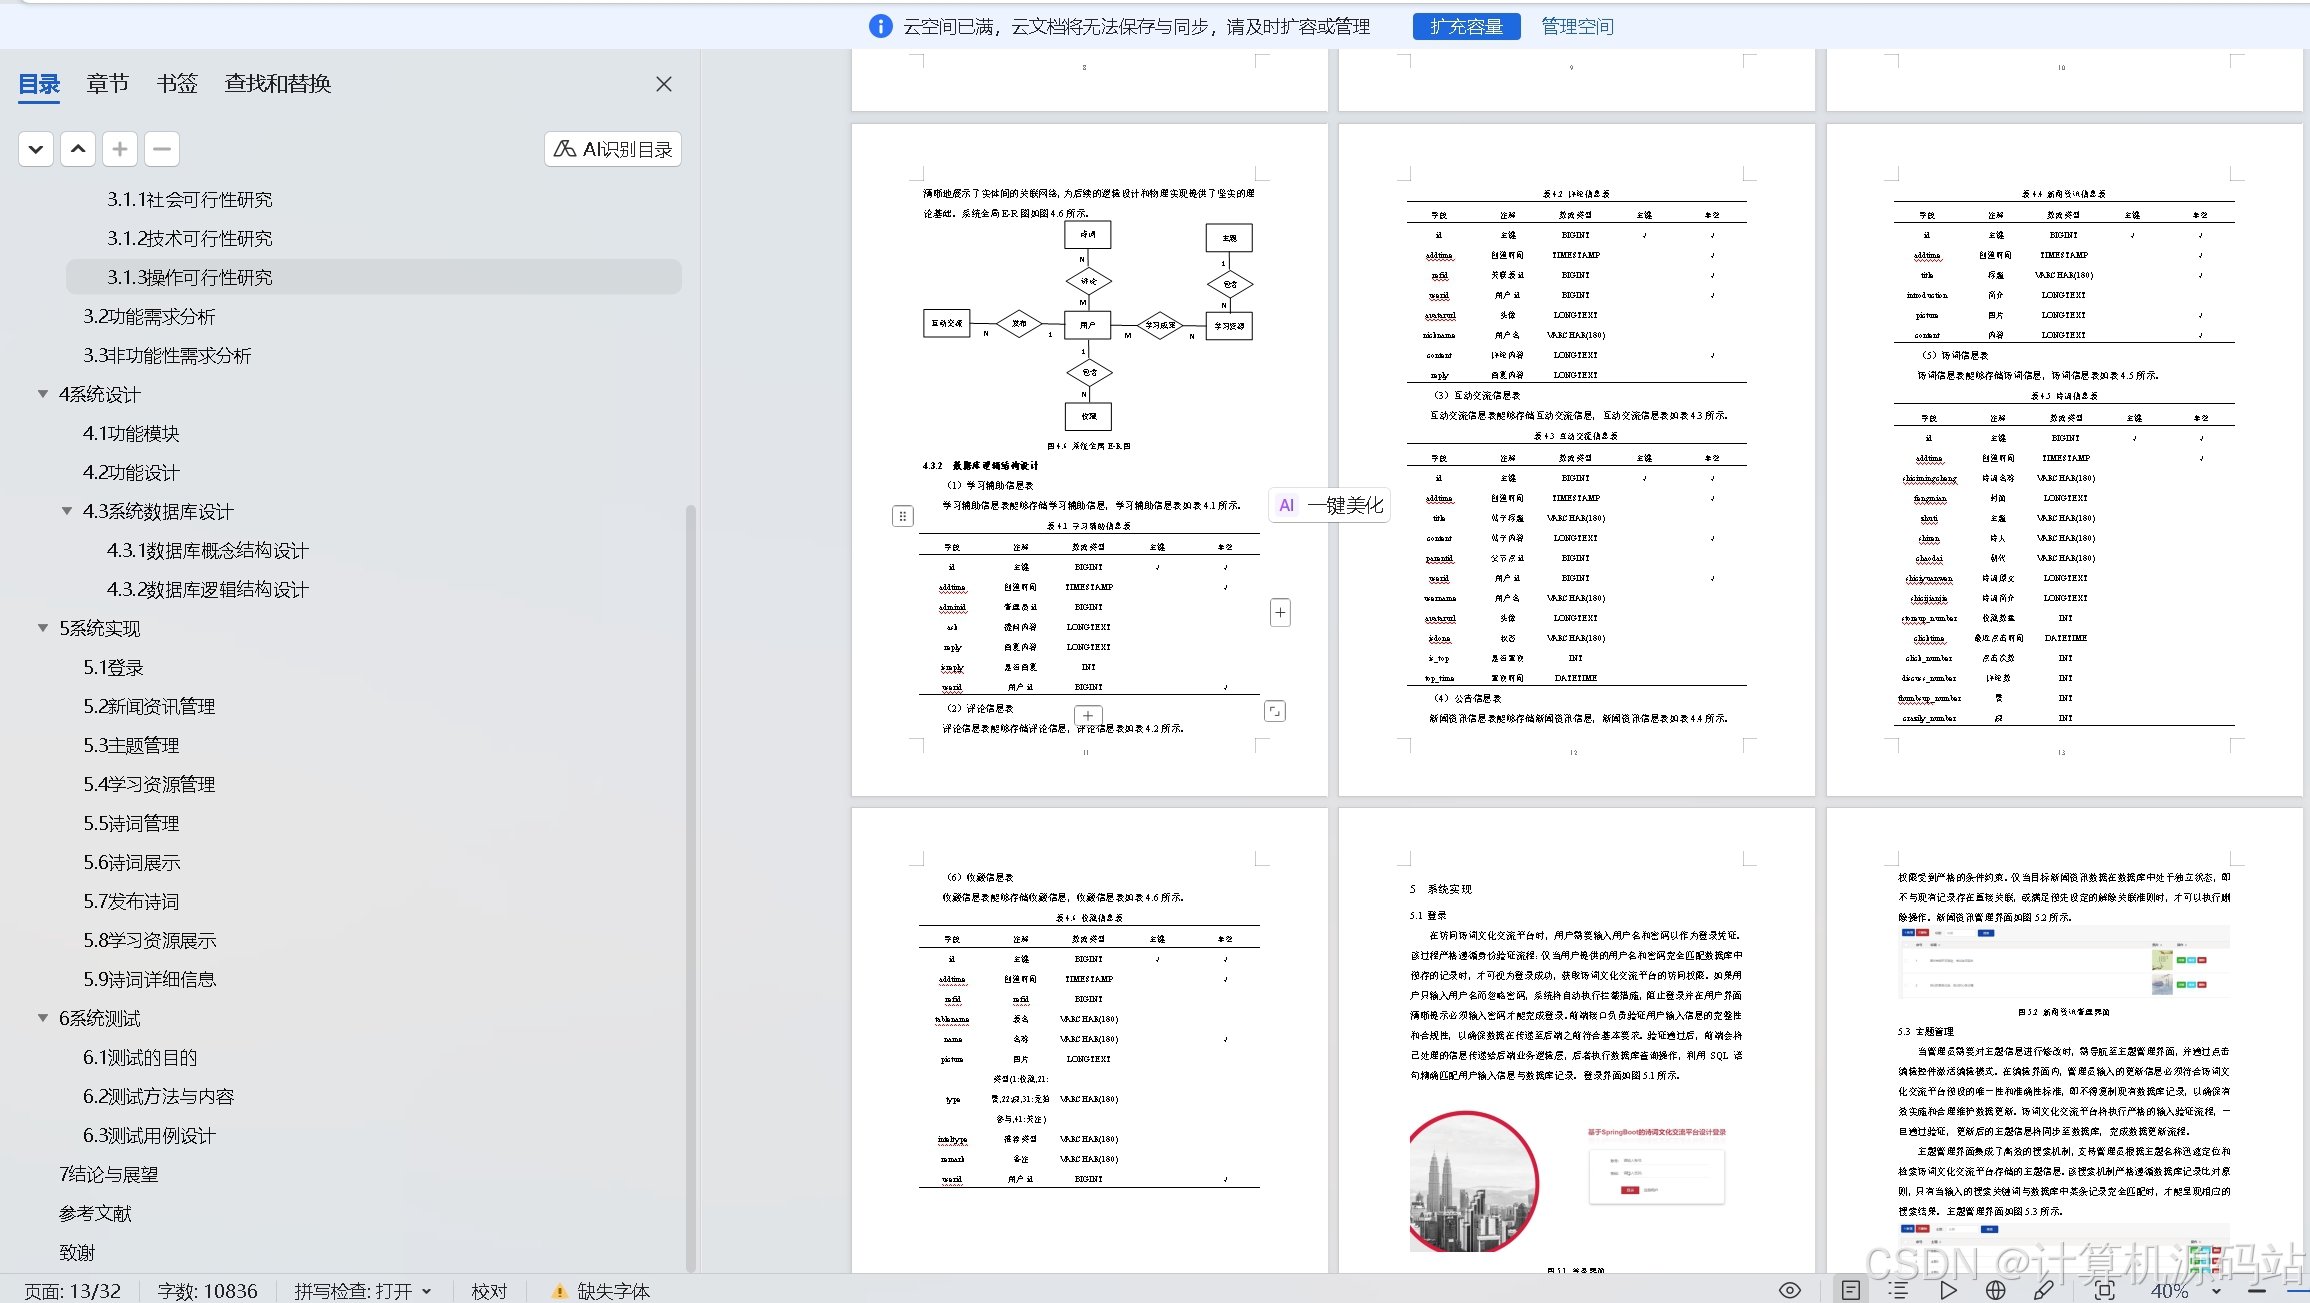Switch to 章节 tab
This screenshot has width=2310, height=1303.
108,84
